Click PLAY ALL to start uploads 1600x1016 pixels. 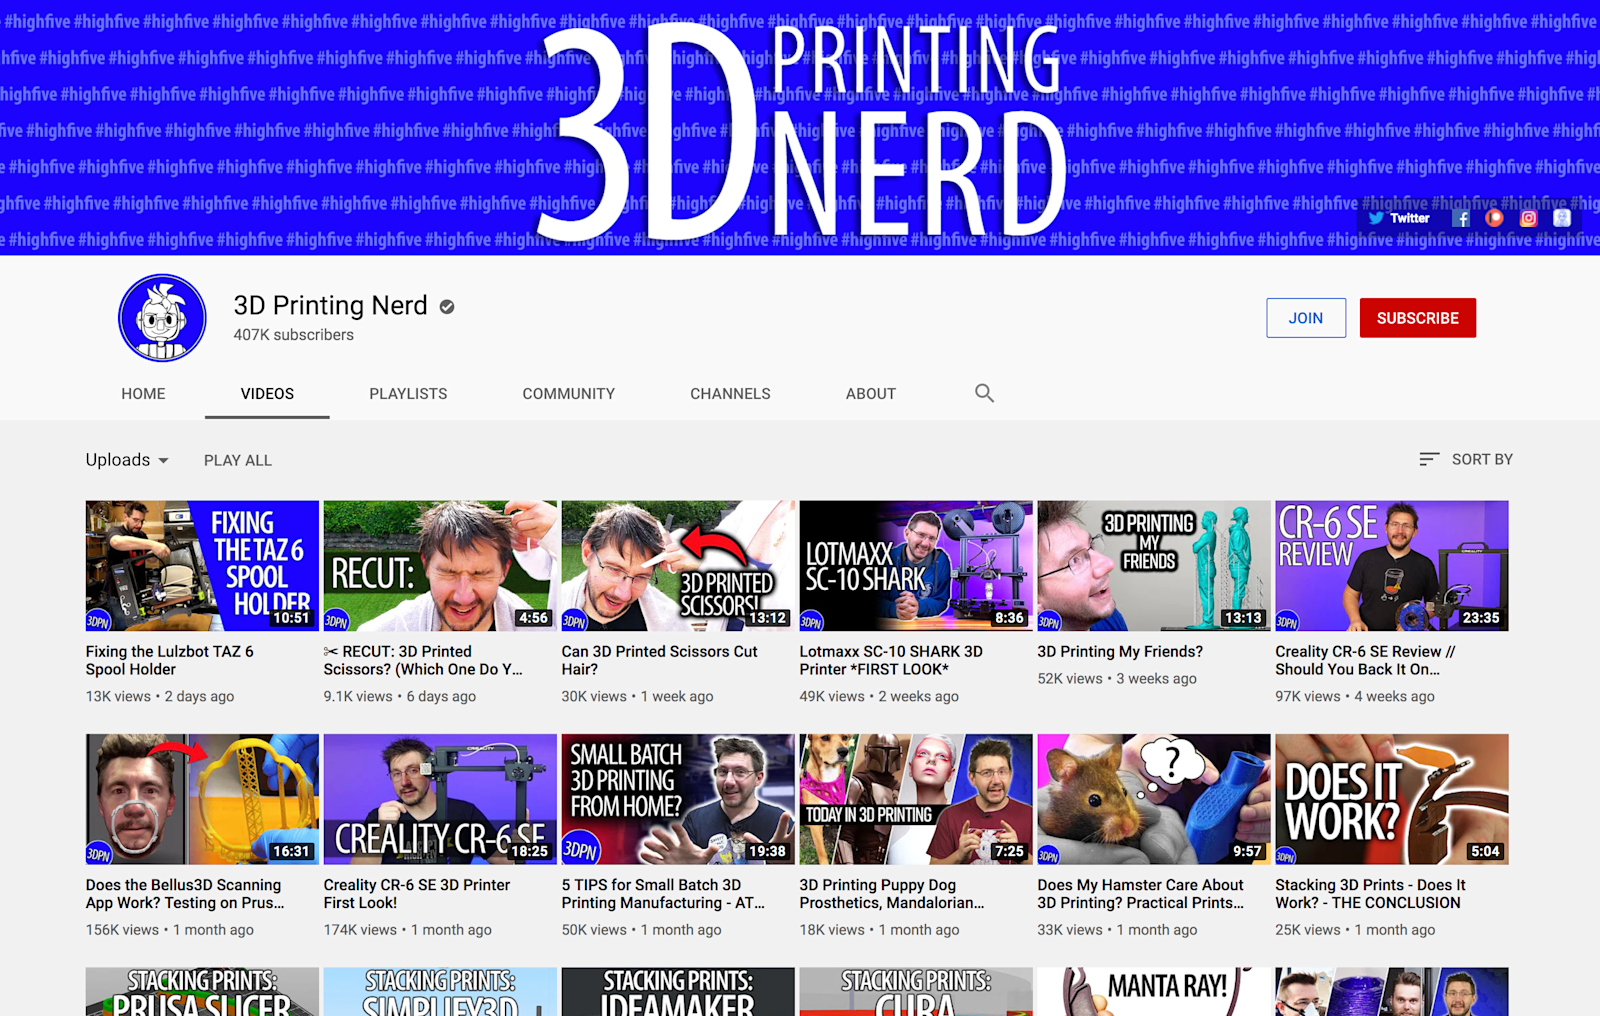[x=237, y=459]
